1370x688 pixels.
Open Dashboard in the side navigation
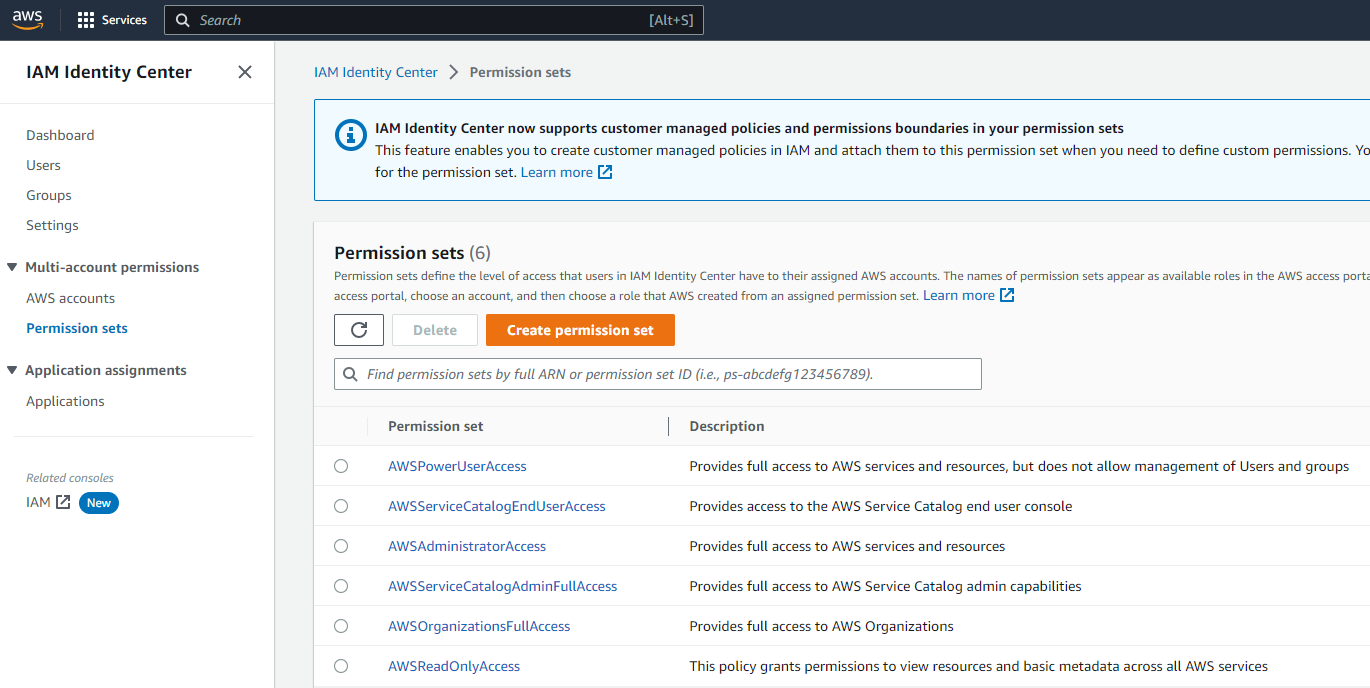point(60,135)
